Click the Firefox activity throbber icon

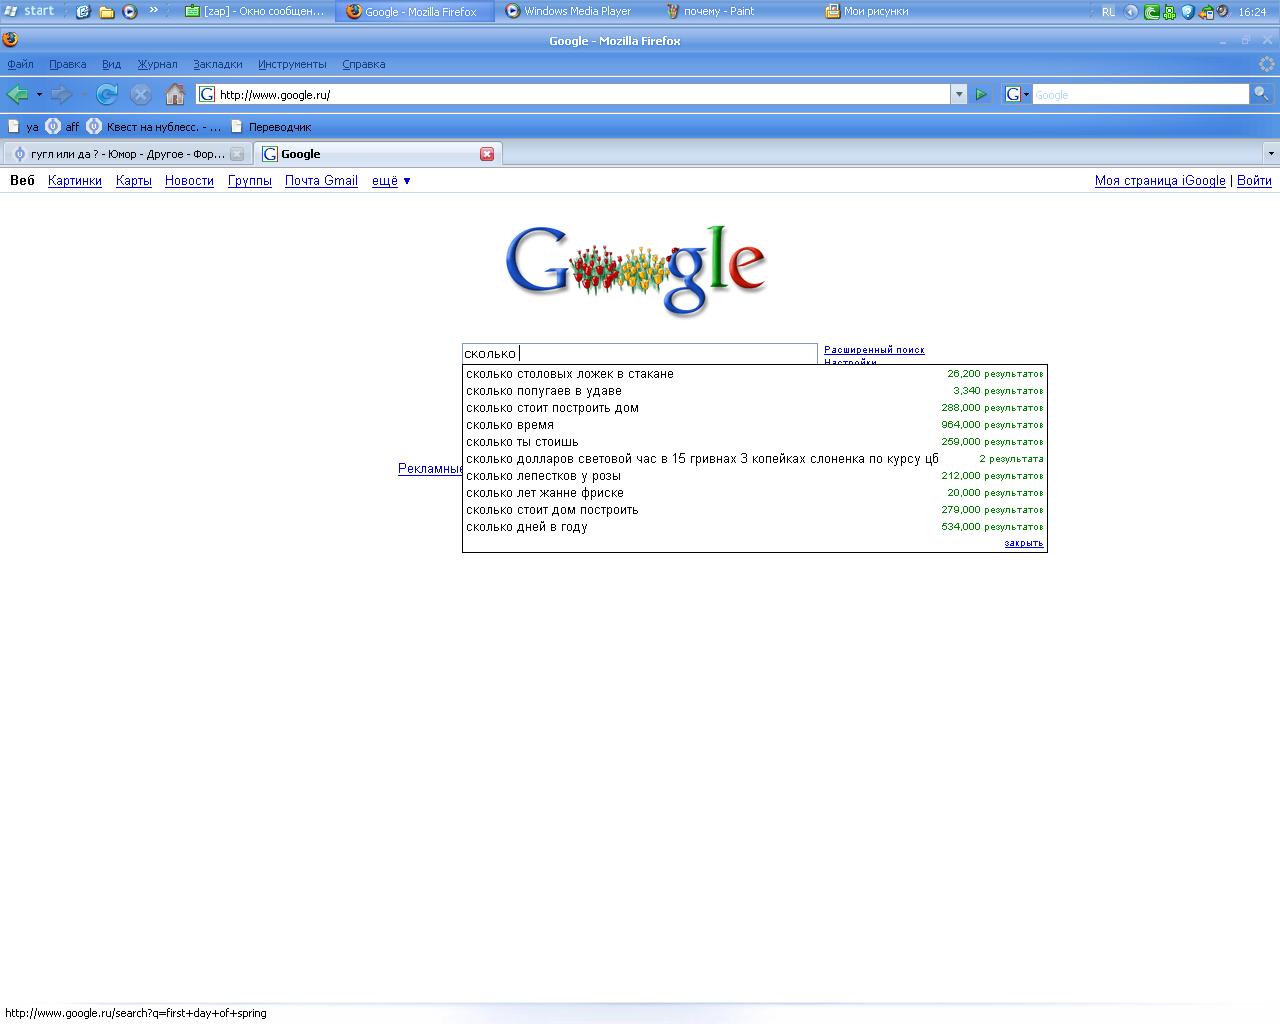[1267, 64]
